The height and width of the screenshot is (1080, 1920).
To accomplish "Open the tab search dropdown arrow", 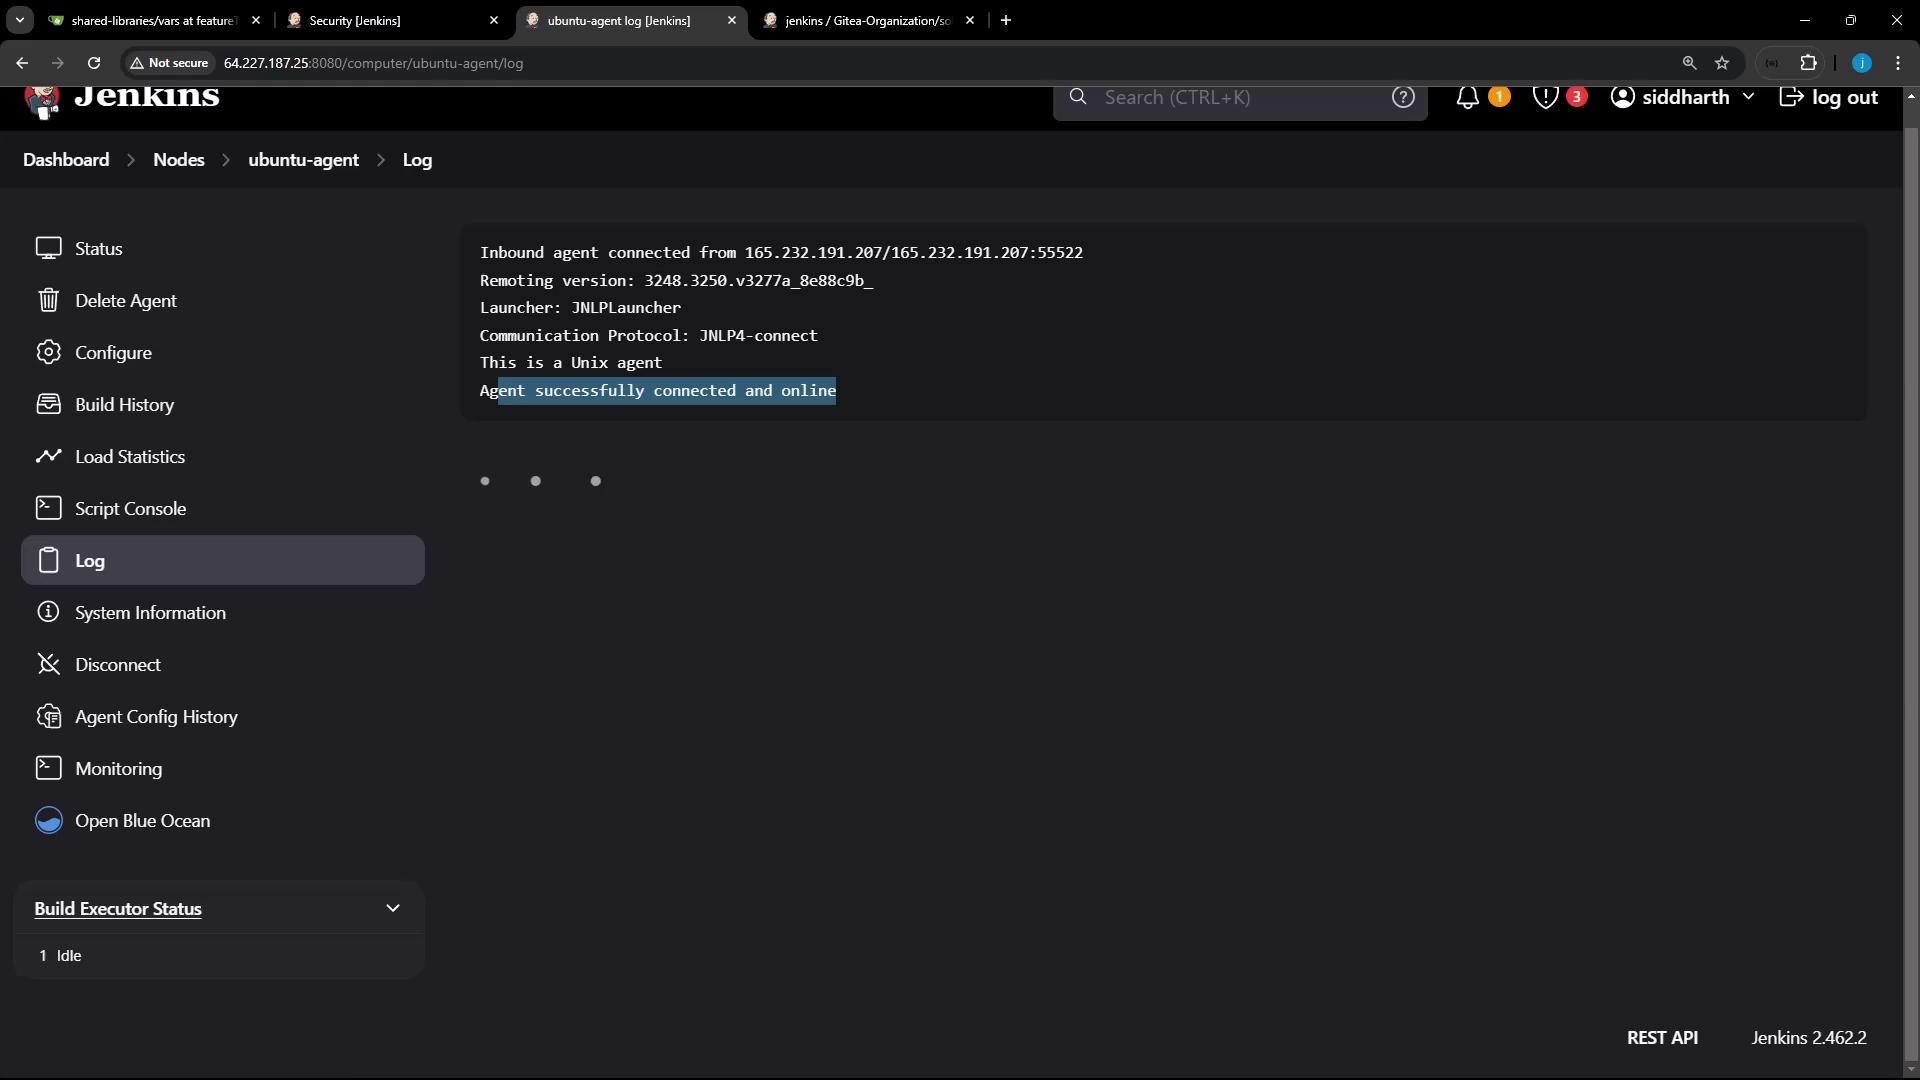I will click(x=19, y=20).
